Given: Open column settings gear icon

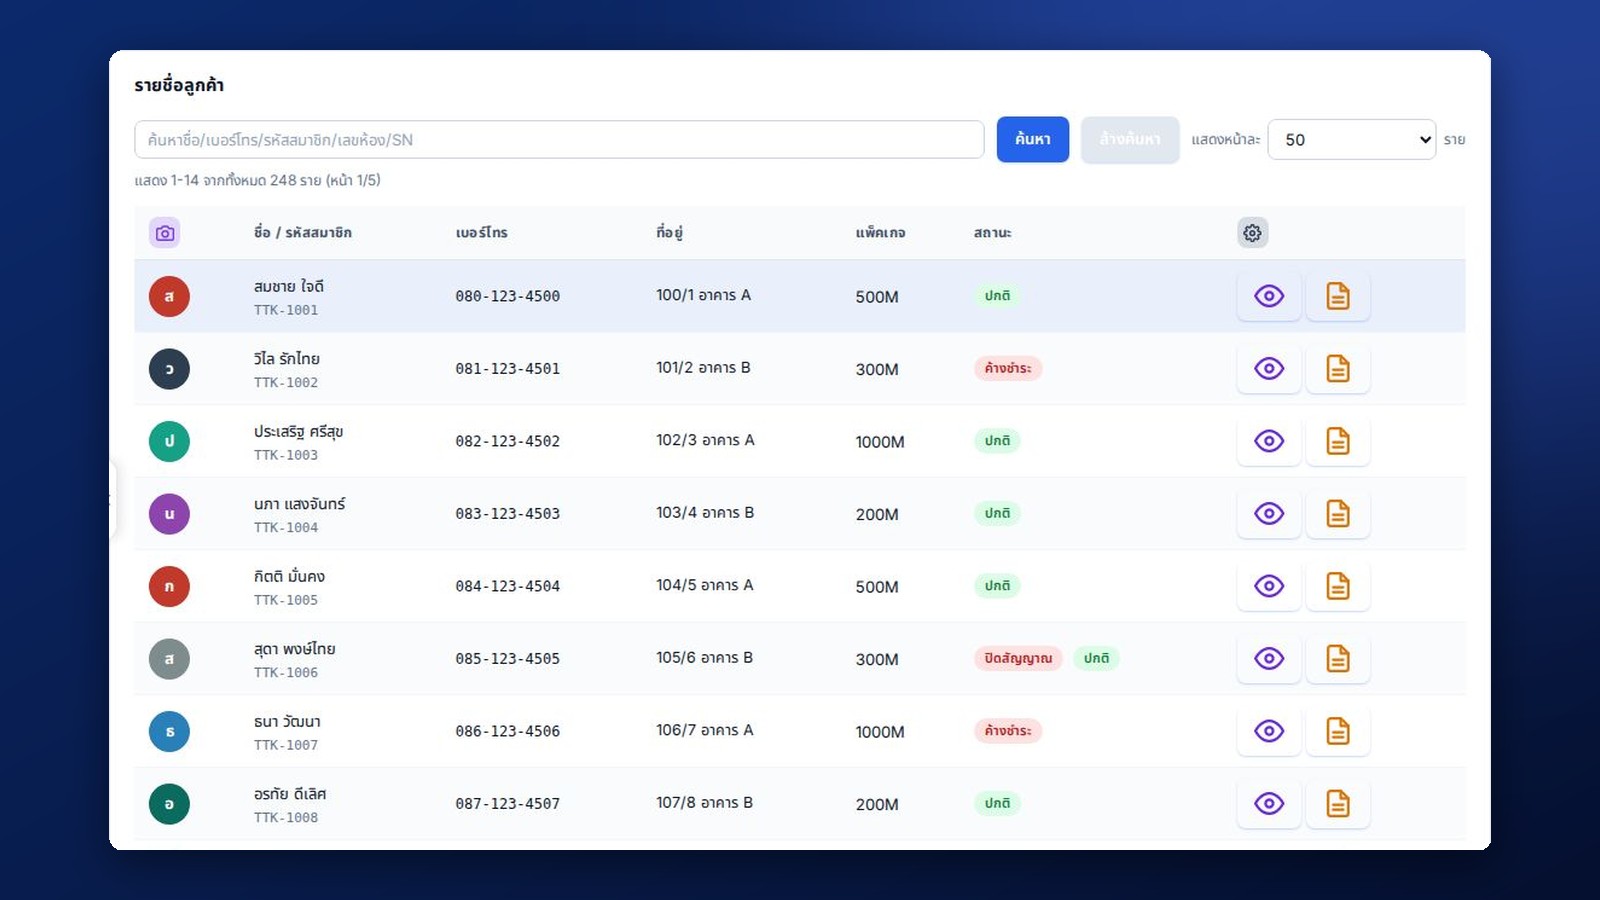Looking at the screenshot, I should click(1252, 233).
